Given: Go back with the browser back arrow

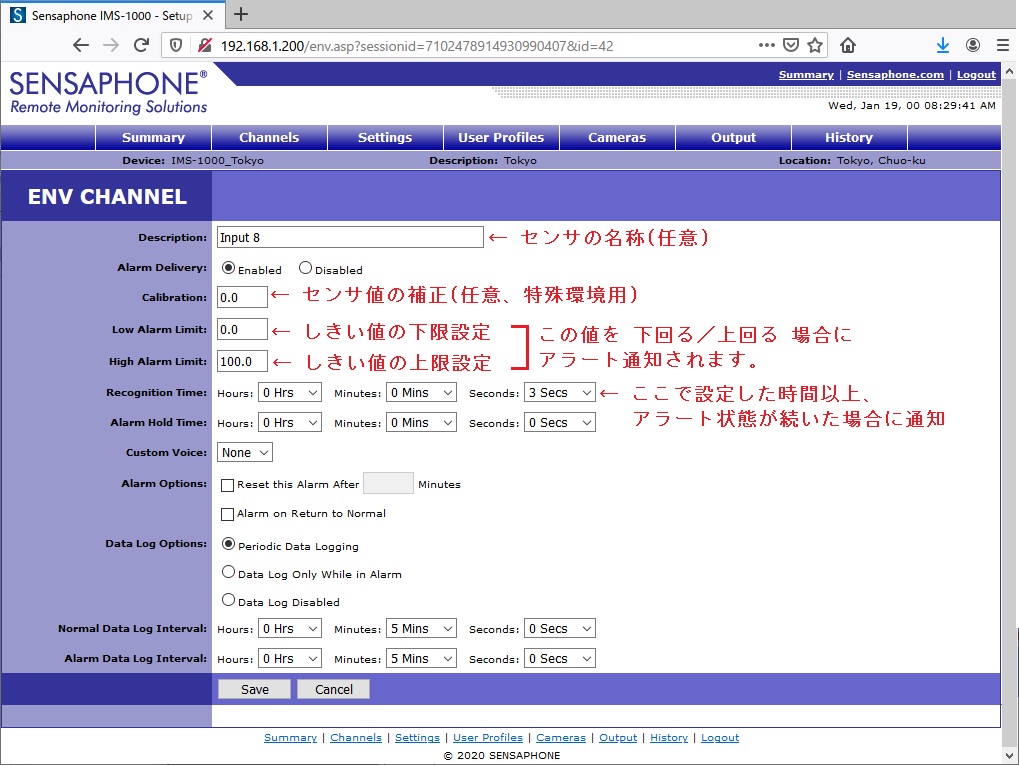Looking at the screenshot, I should tap(81, 45).
